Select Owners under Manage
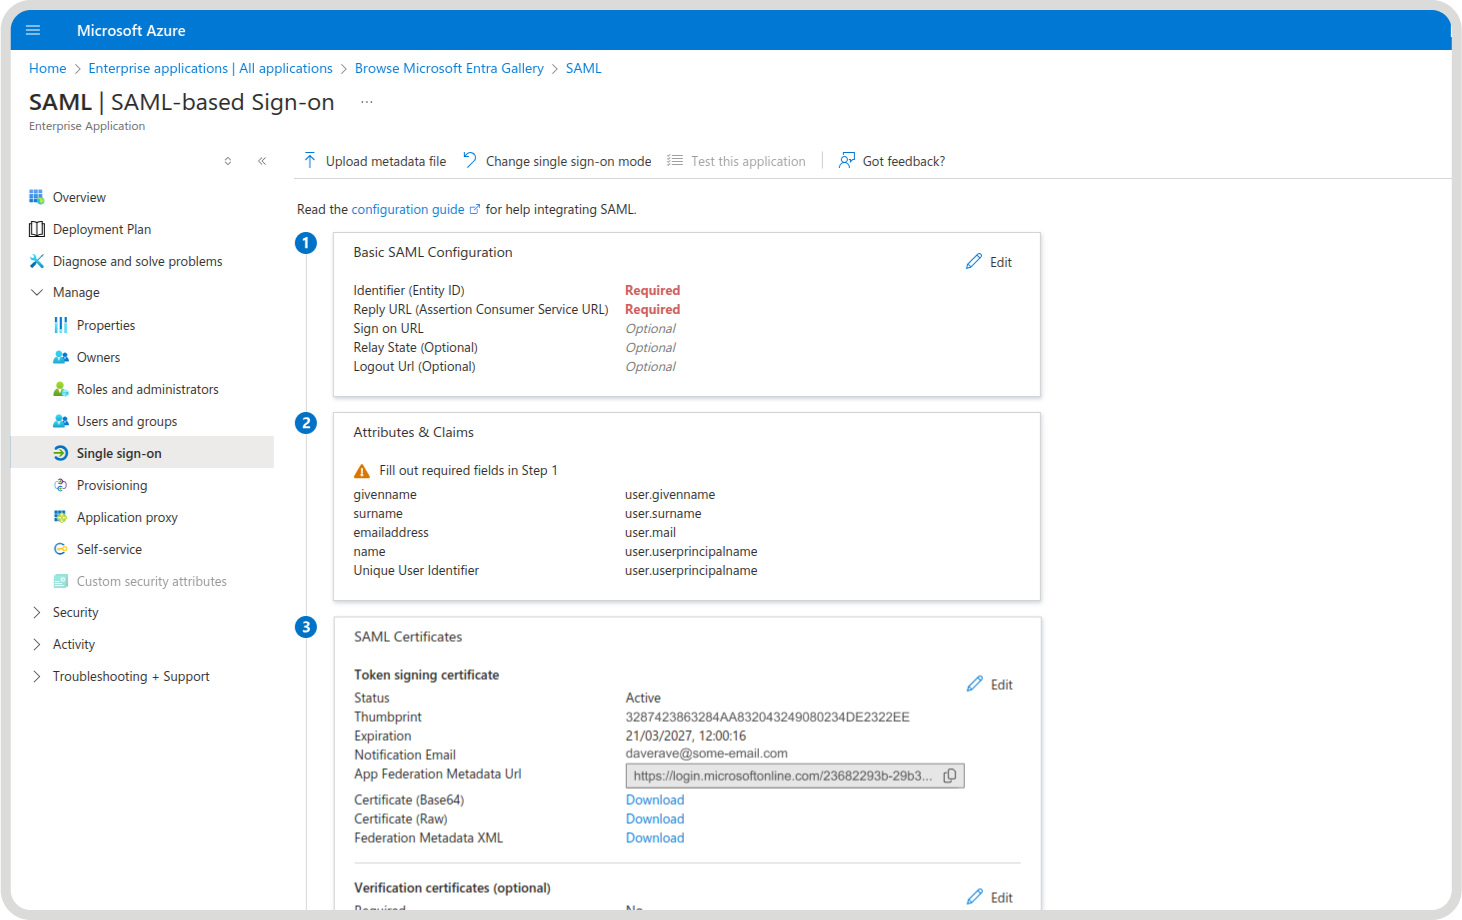The image size is (1462, 920). pos(98,357)
